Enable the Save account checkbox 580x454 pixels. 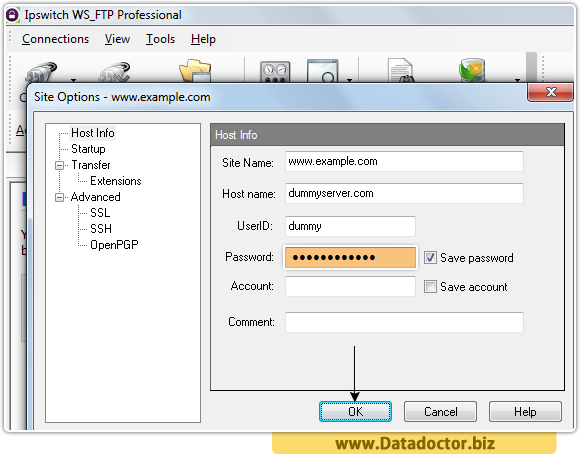coord(430,286)
